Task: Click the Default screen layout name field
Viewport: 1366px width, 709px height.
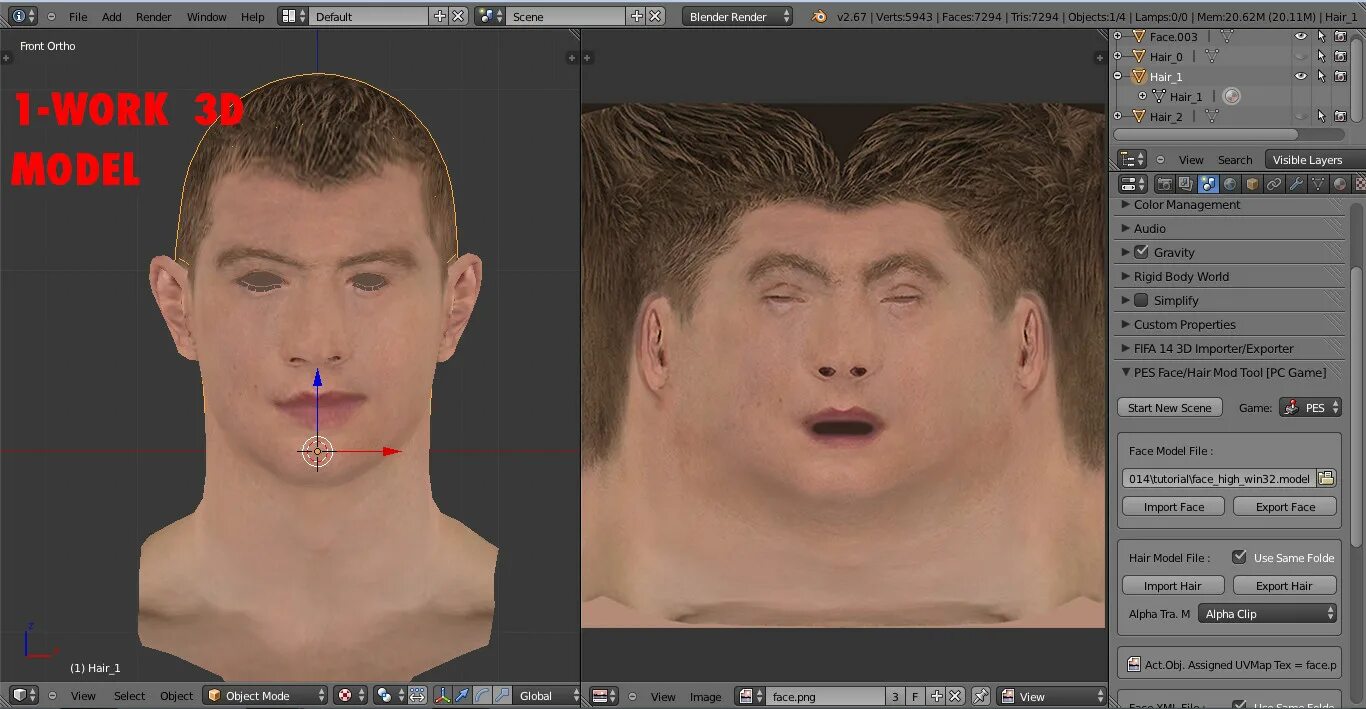Action: (369, 16)
